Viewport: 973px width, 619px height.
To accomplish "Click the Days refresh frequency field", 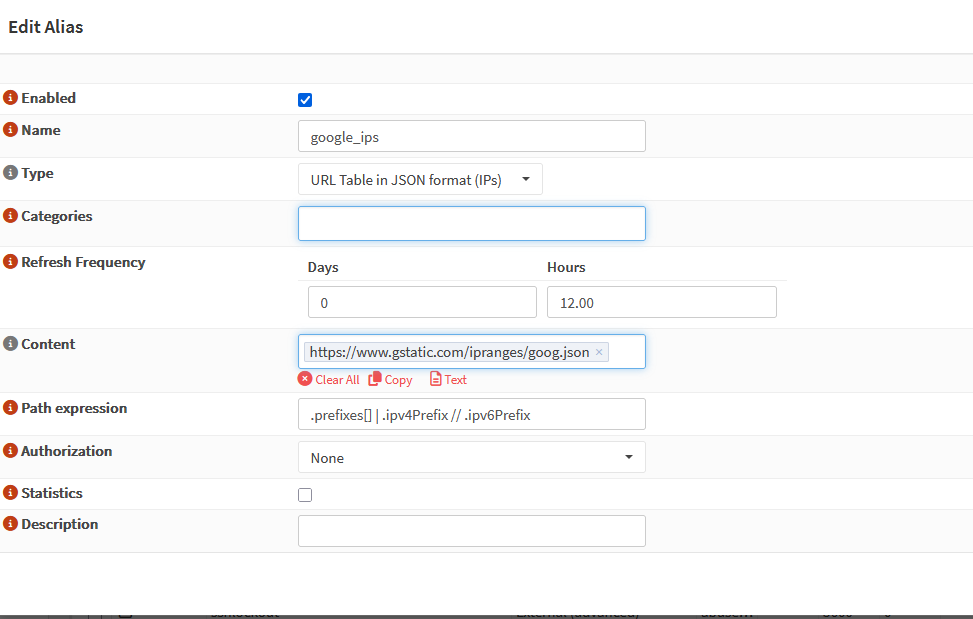I will click(x=422, y=302).
